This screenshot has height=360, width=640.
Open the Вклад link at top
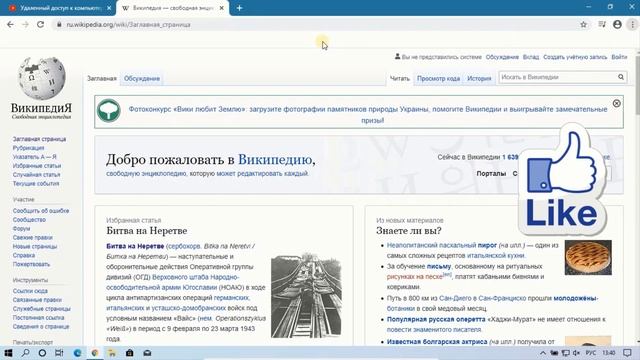531,57
